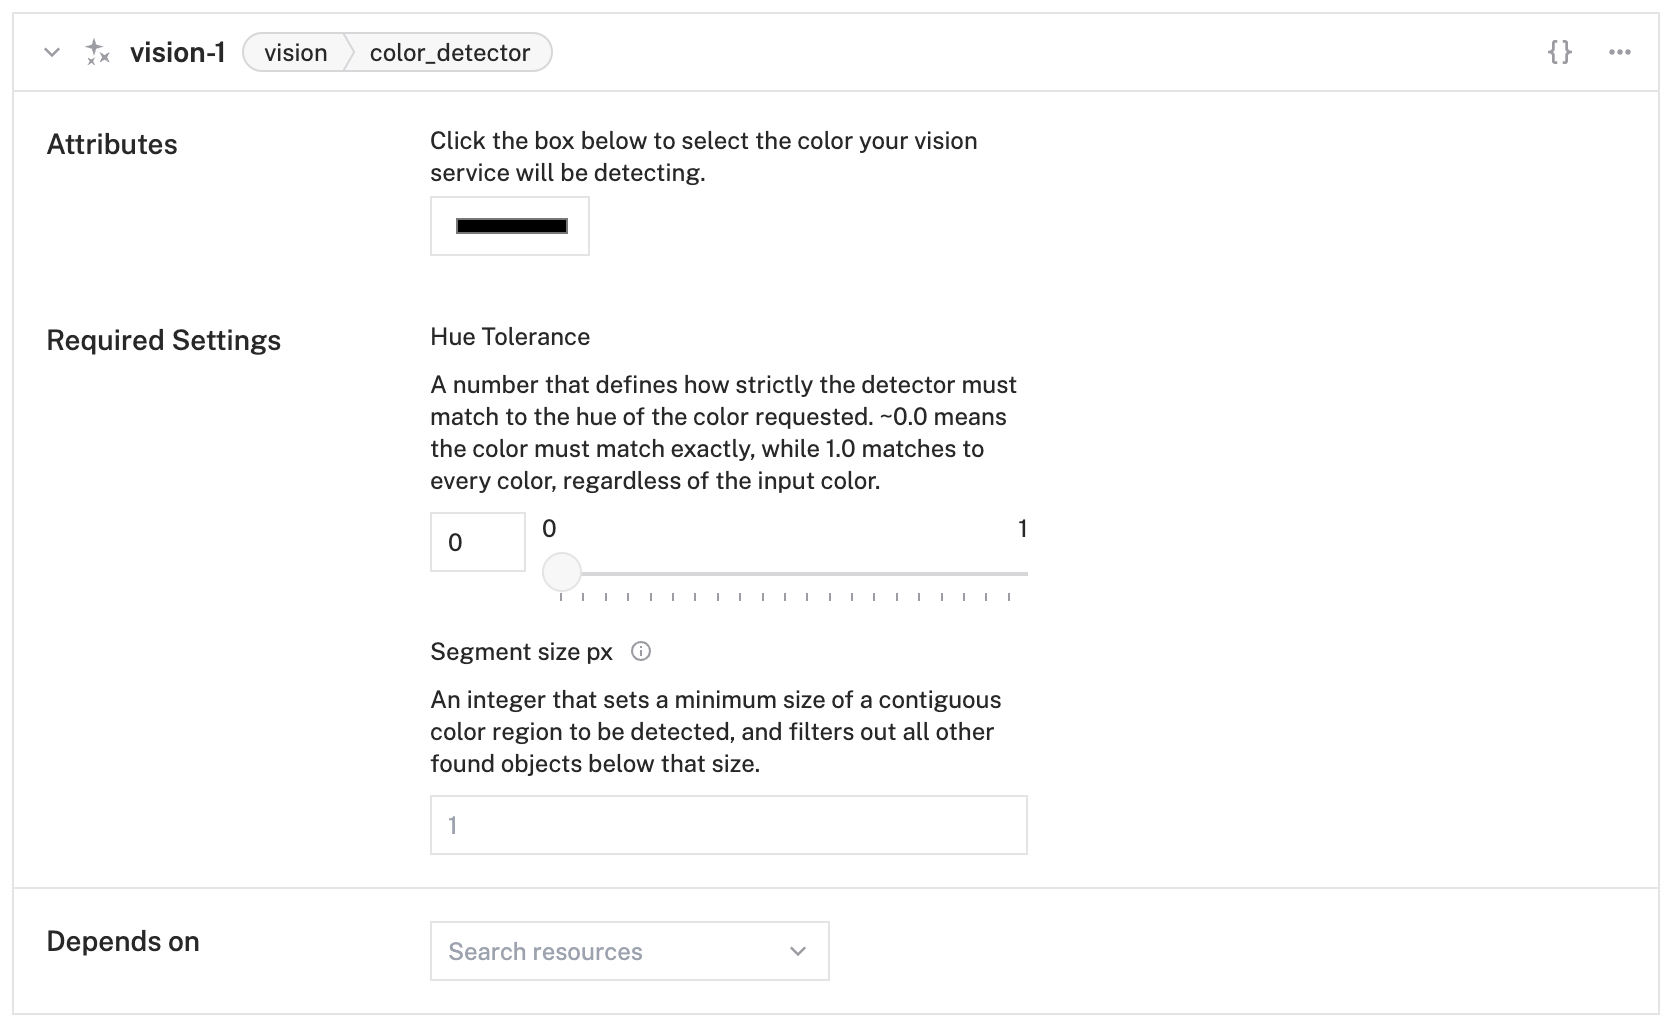Open the three-dot more options menu

(x=1620, y=52)
